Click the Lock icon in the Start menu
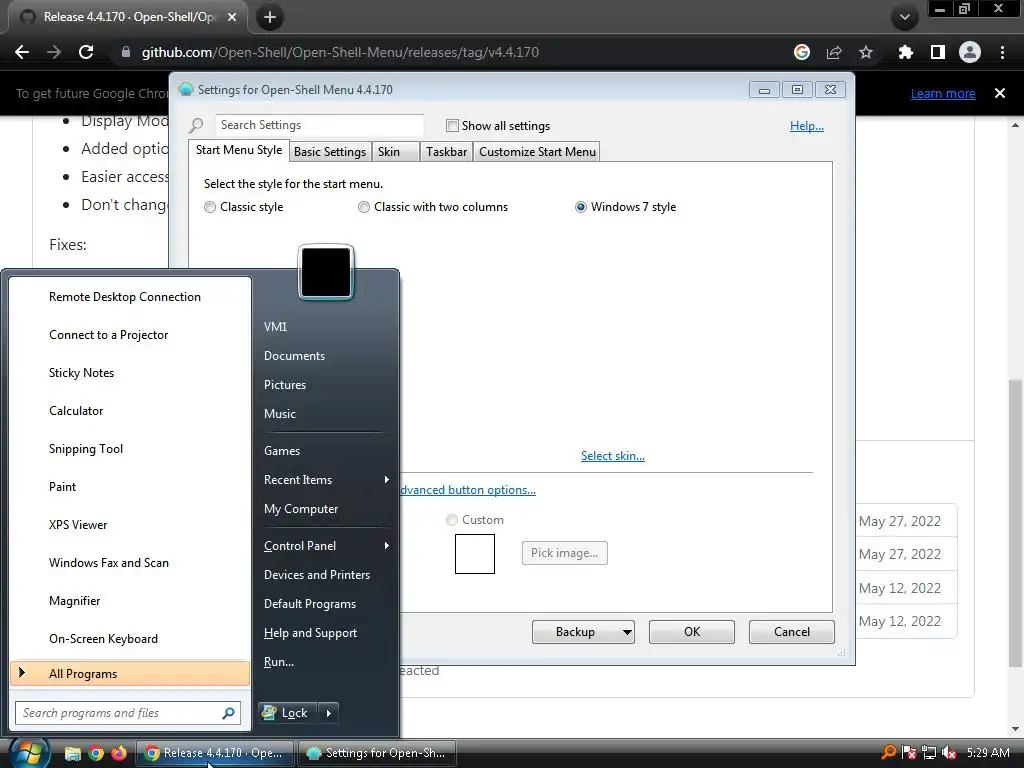Viewport: 1024px width, 768px height. pyautogui.click(x=269, y=712)
